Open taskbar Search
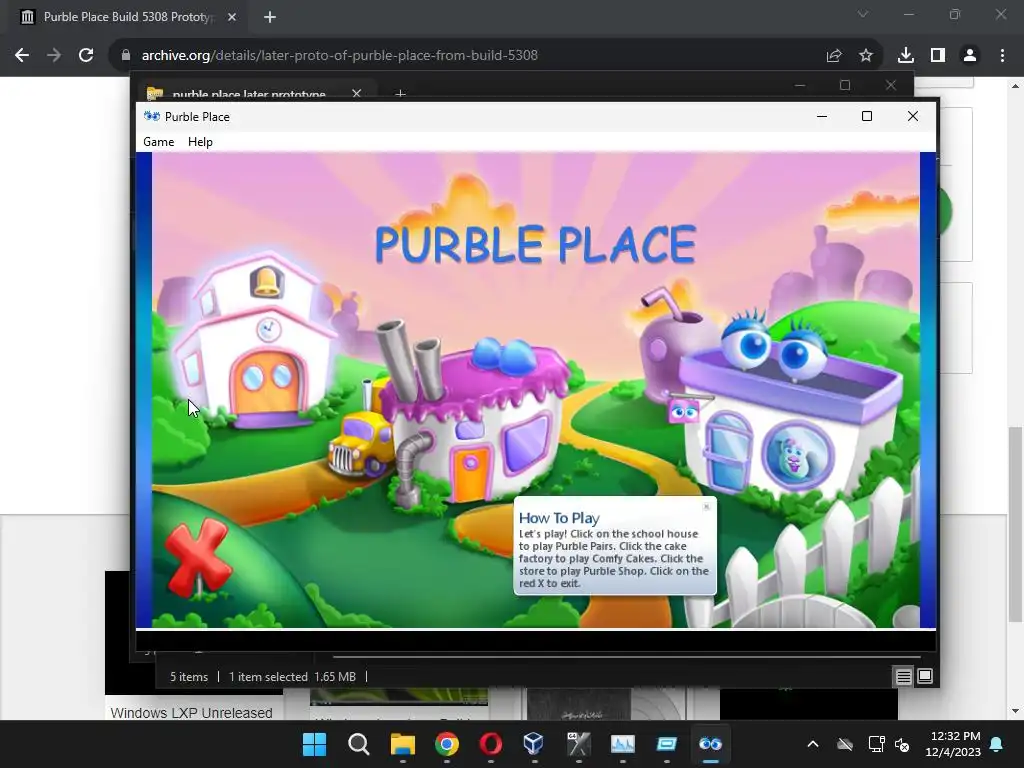The height and width of the screenshot is (768, 1024). tap(359, 744)
